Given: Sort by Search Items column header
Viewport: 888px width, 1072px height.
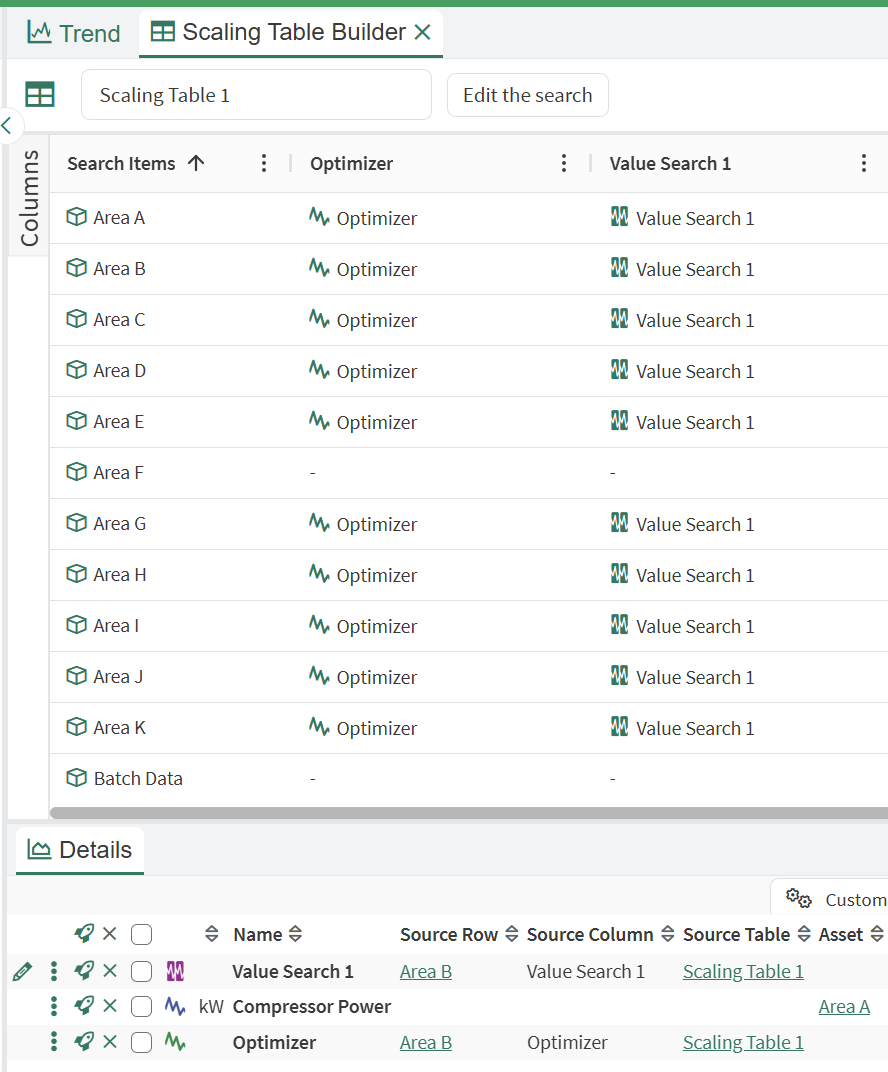Looking at the screenshot, I should pyautogui.click(x=136, y=163).
